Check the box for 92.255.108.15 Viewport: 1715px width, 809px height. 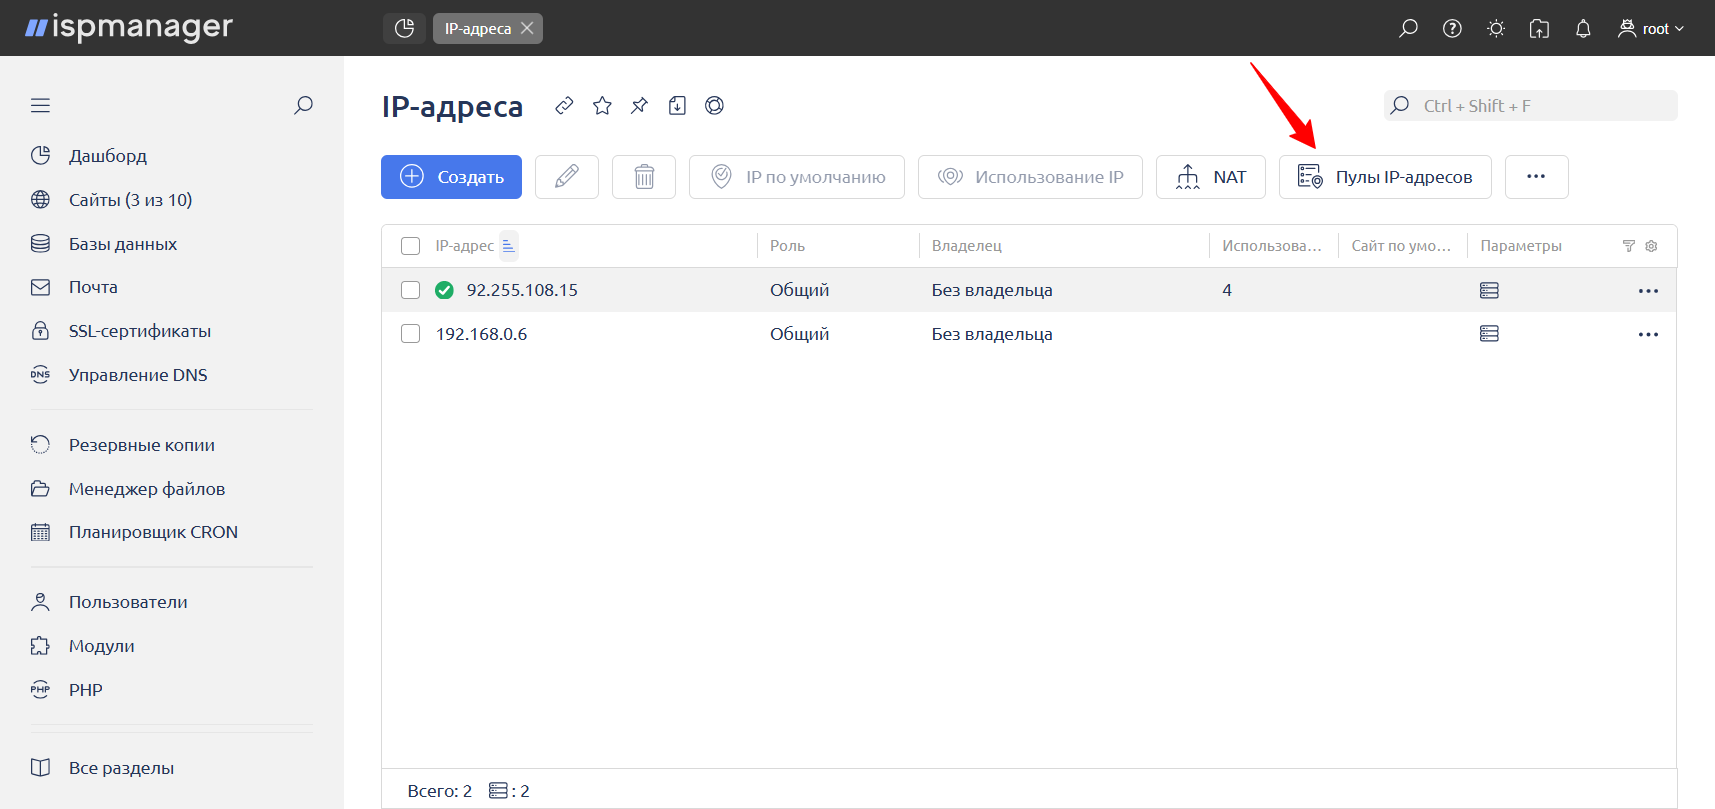410,290
